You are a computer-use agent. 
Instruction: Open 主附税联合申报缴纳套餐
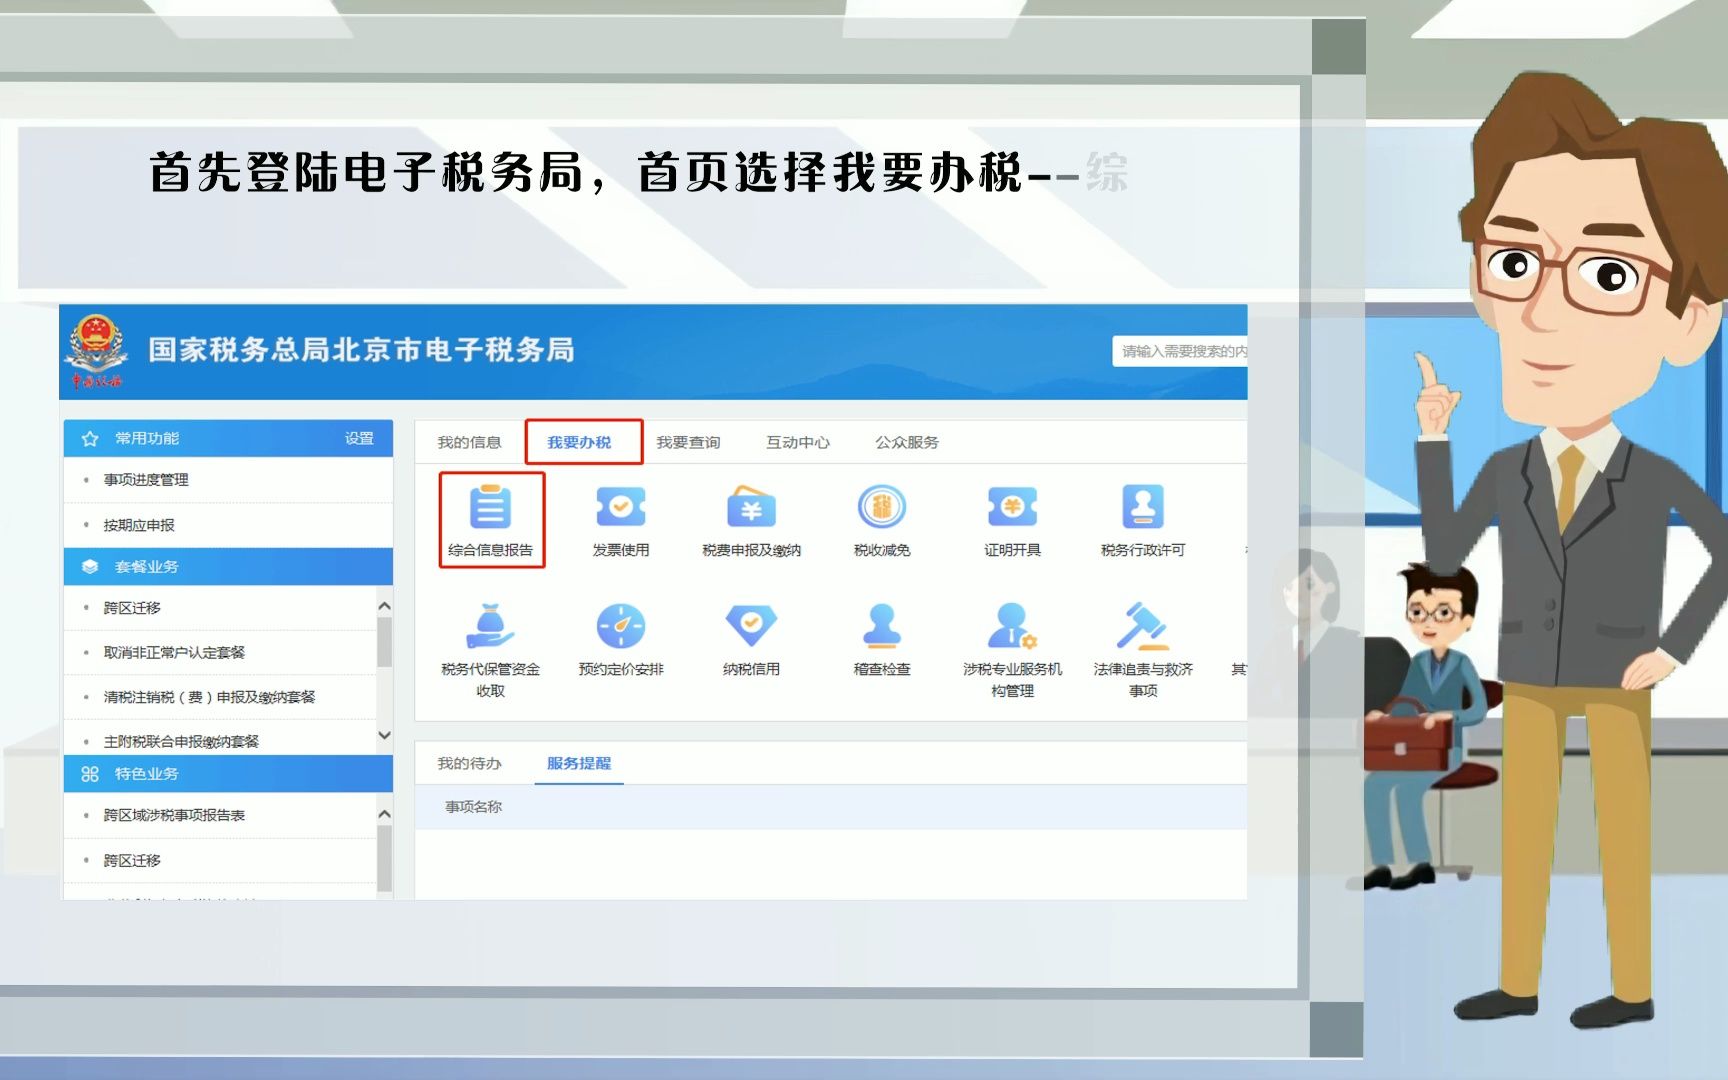181,741
